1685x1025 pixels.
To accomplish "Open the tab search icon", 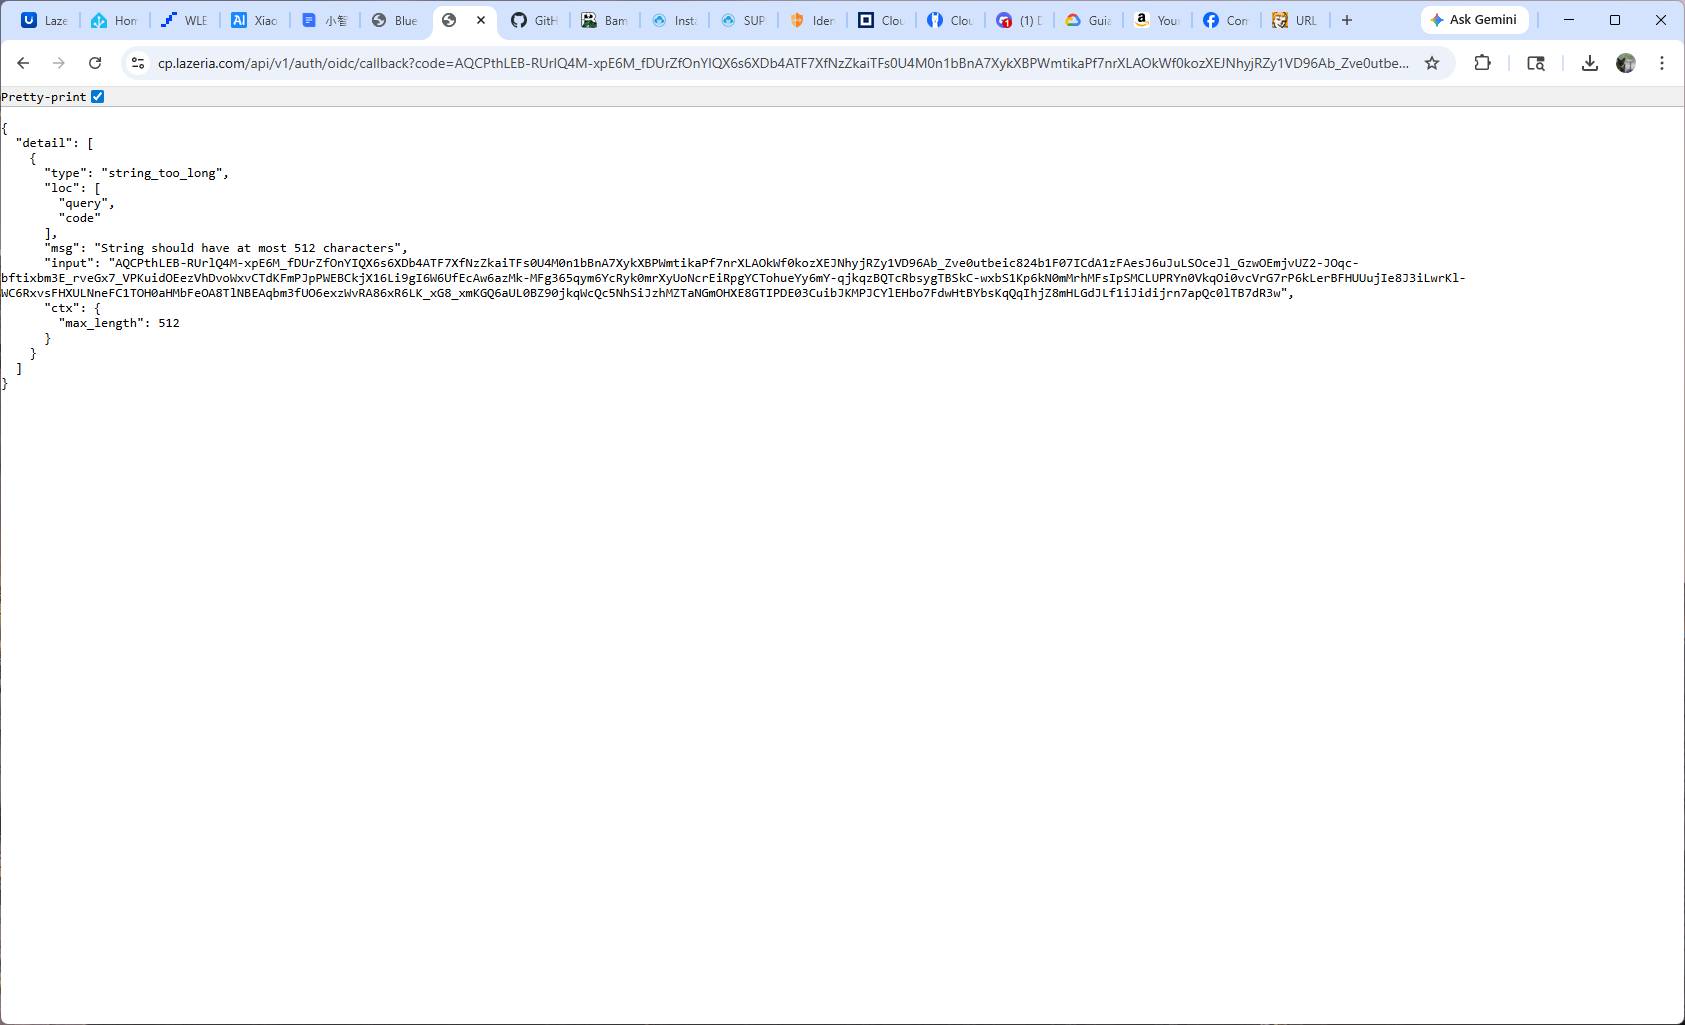I will (x=1536, y=63).
